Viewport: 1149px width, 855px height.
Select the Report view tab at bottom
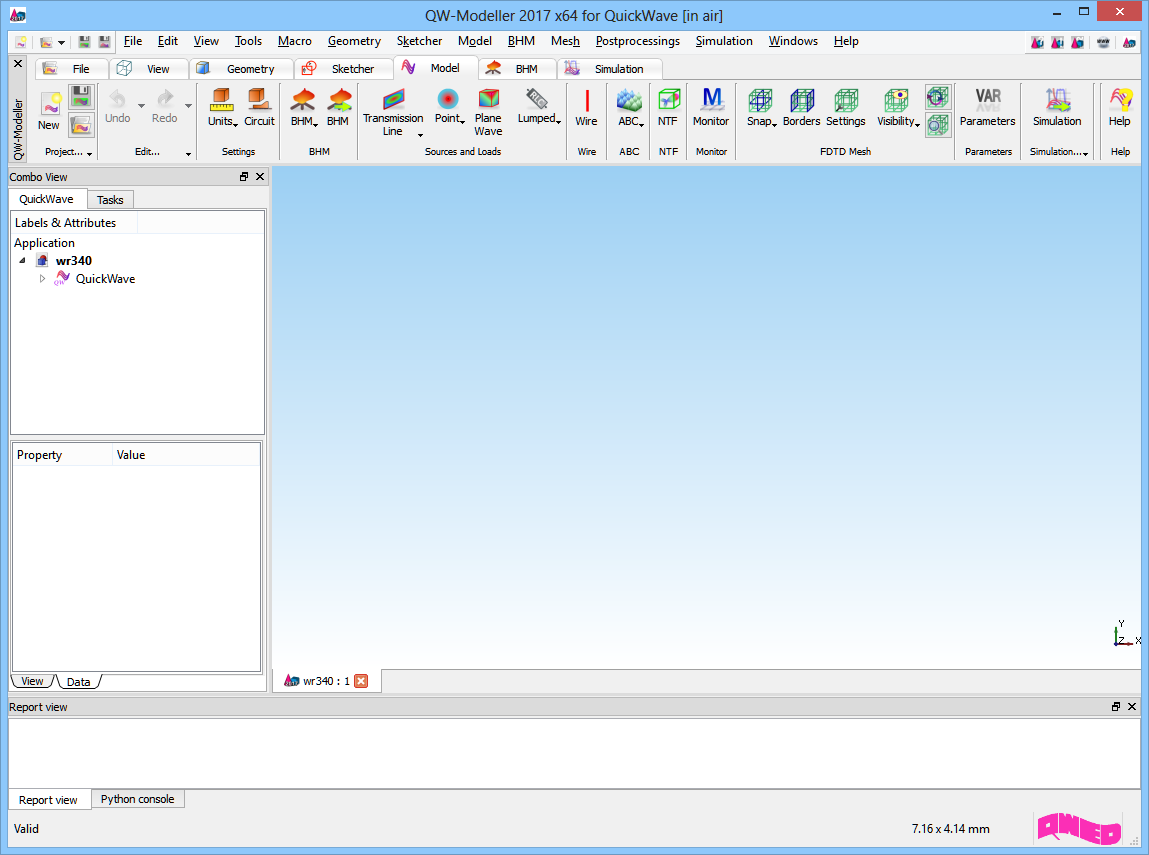coord(48,800)
